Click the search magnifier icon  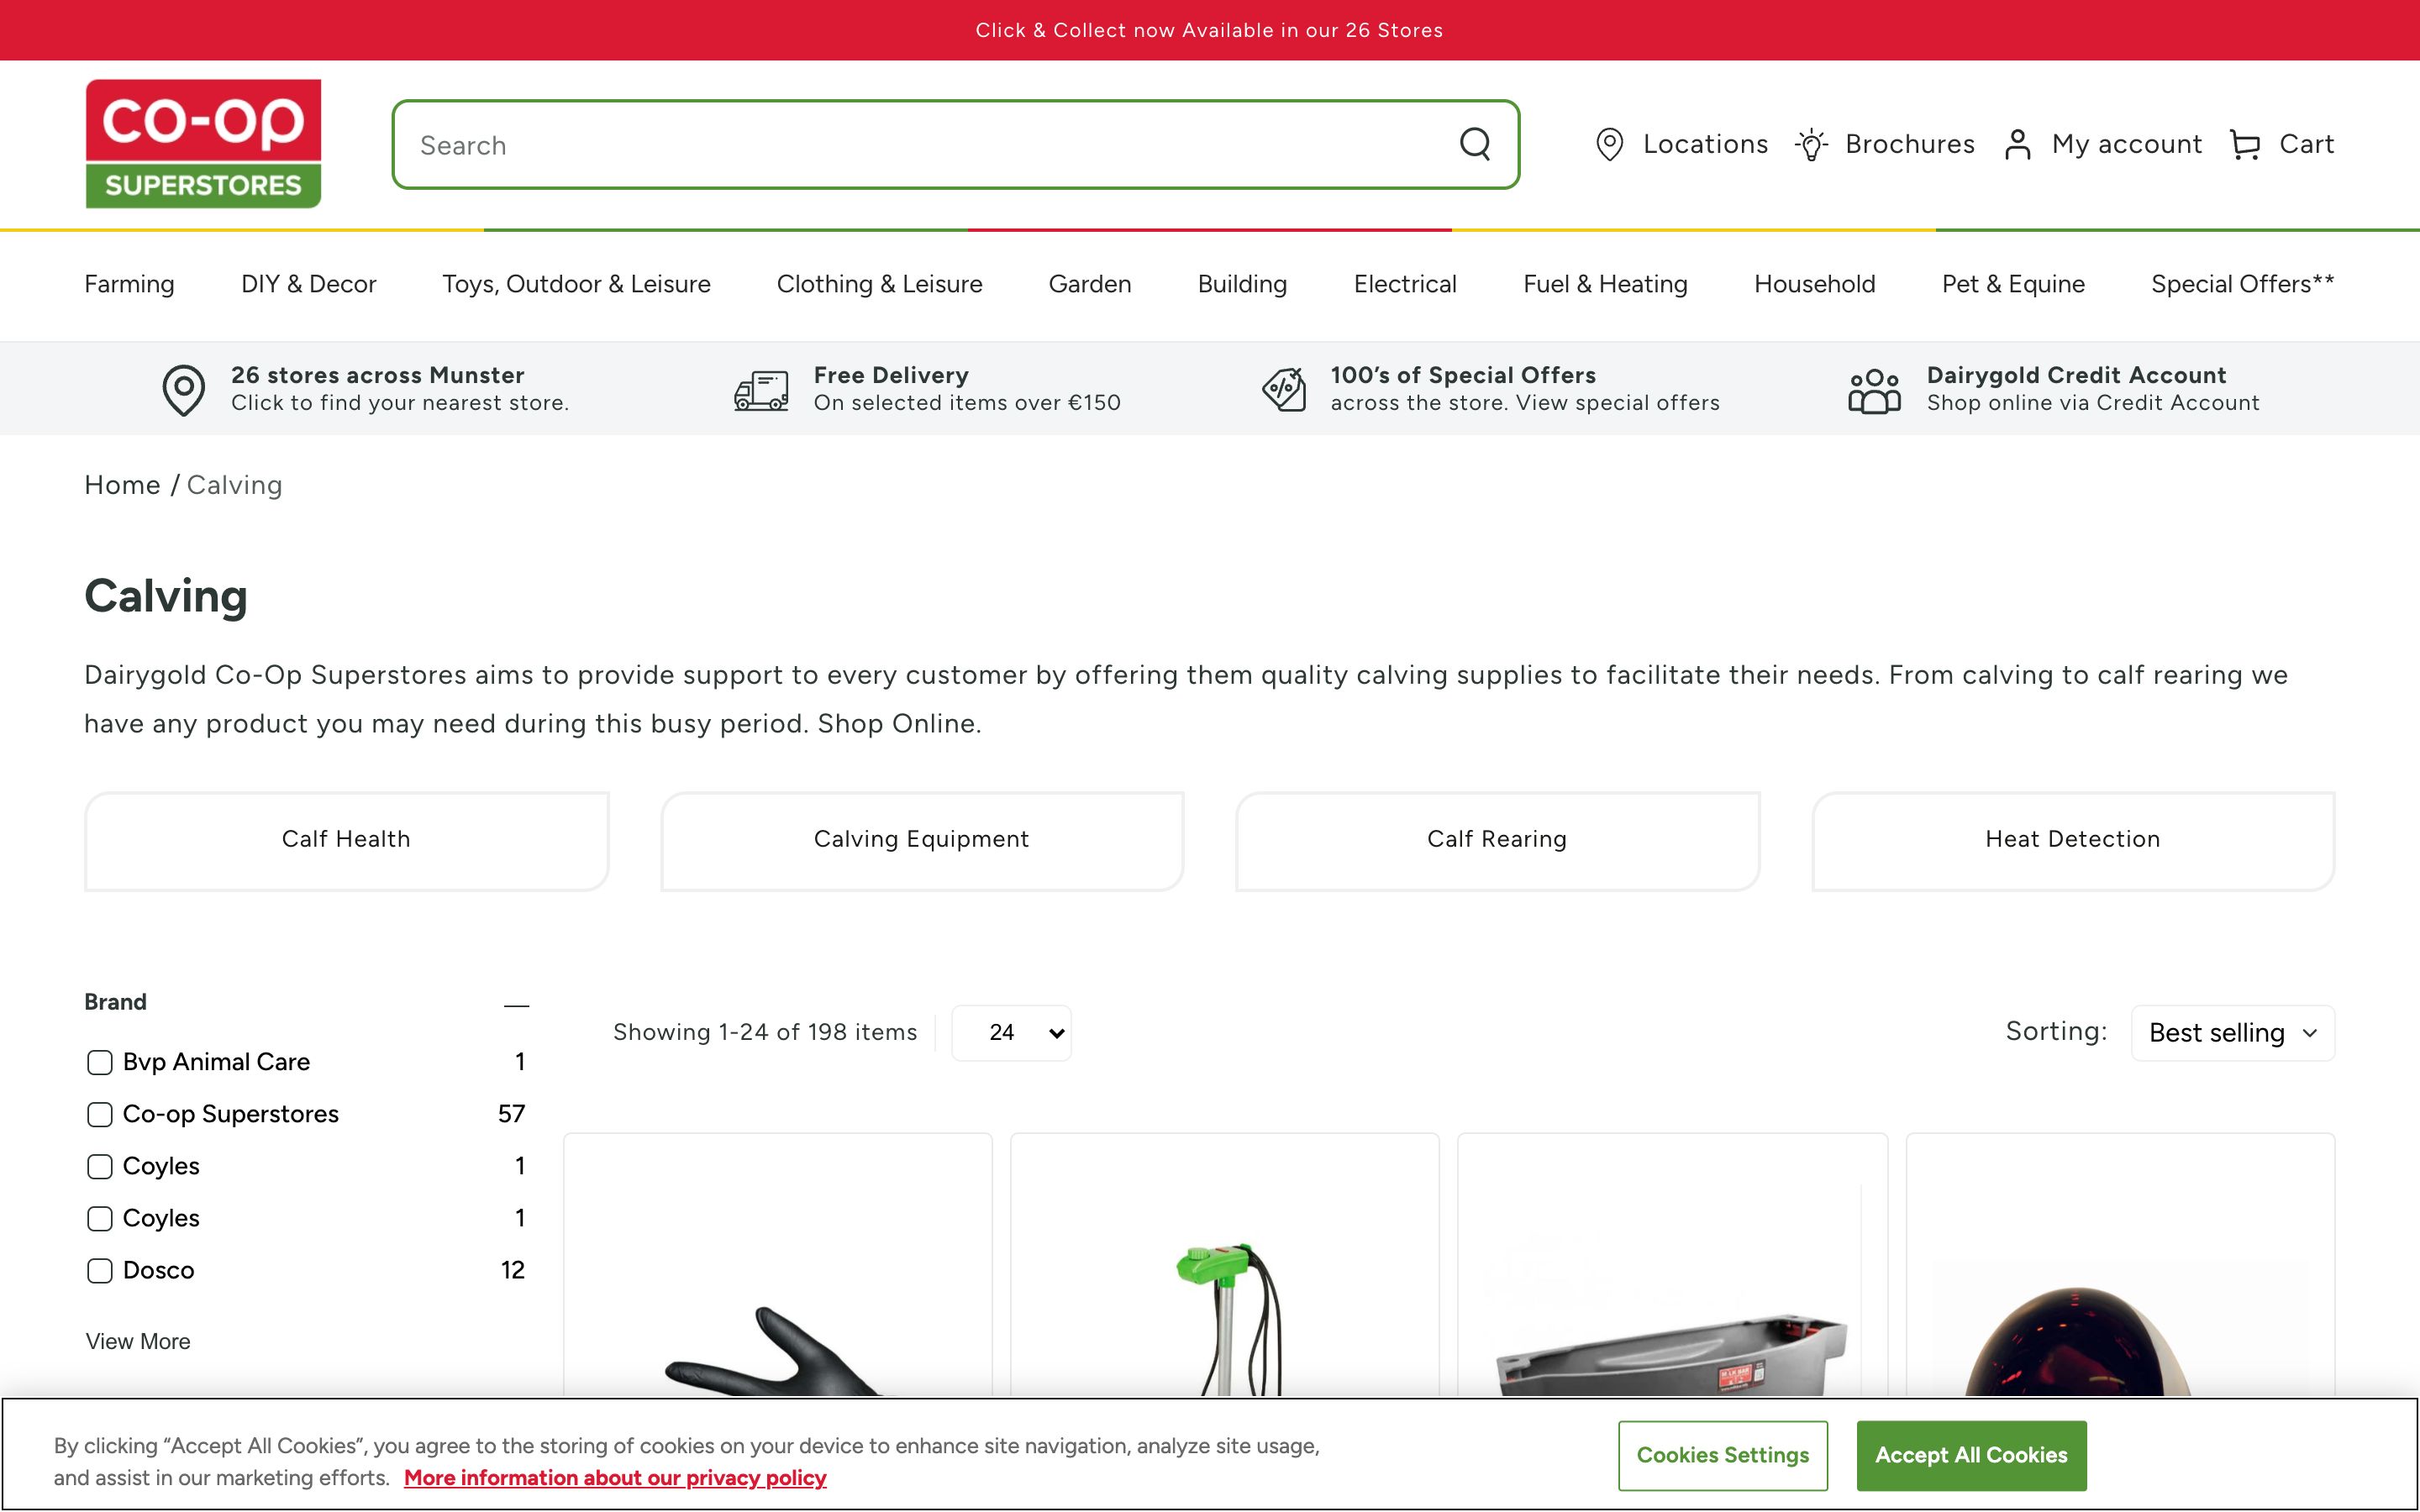click(x=1475, y=144)
